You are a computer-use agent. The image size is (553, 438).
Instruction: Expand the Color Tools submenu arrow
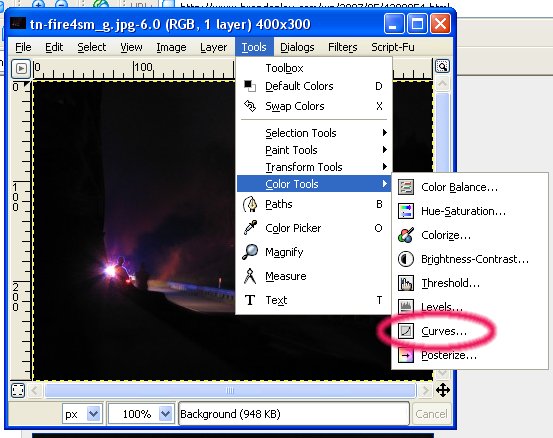(384, 183)
